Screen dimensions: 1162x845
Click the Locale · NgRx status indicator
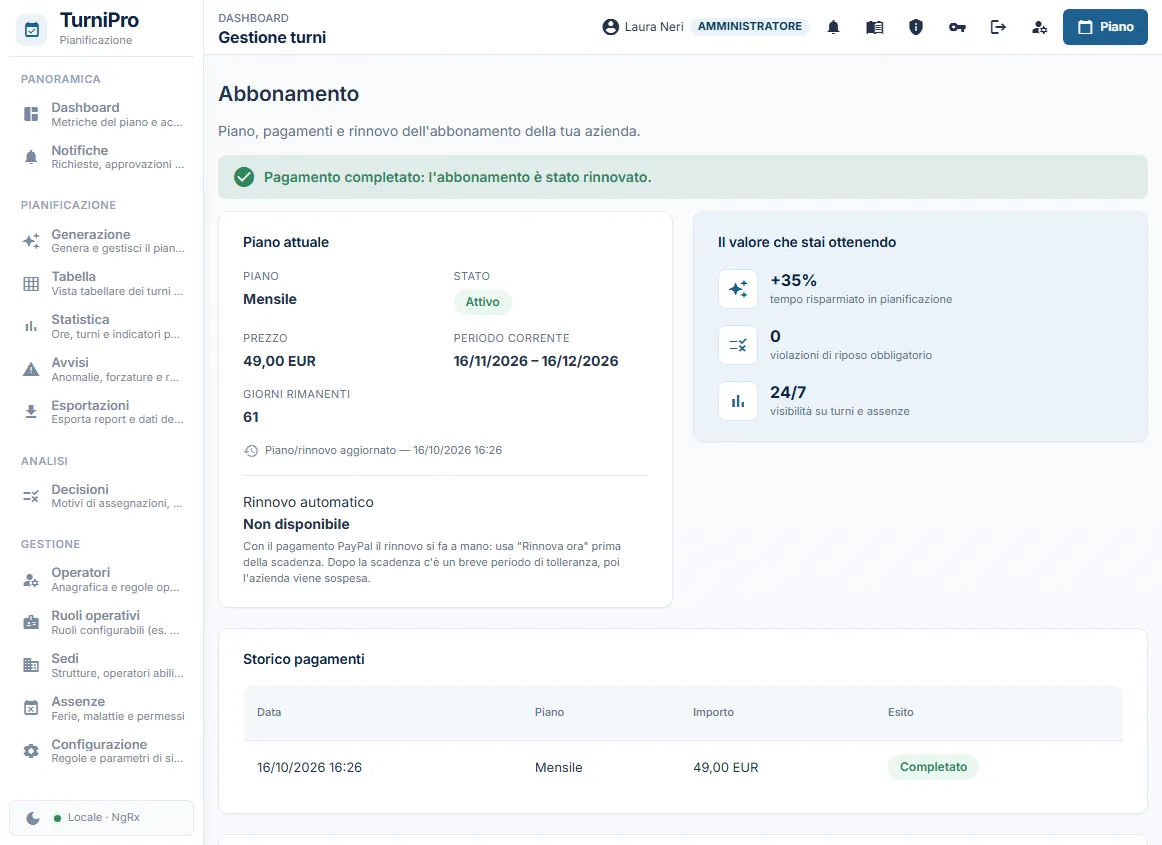[x=97, y=818]
